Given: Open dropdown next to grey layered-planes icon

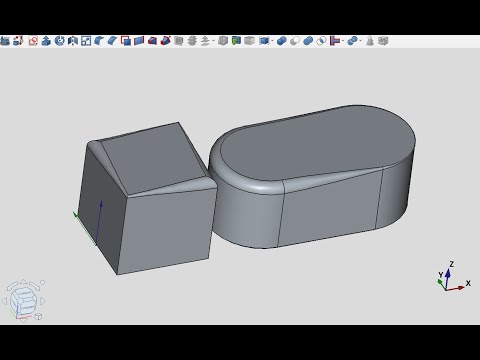Looking at the screenshot, I should click(x=213, y=41).
